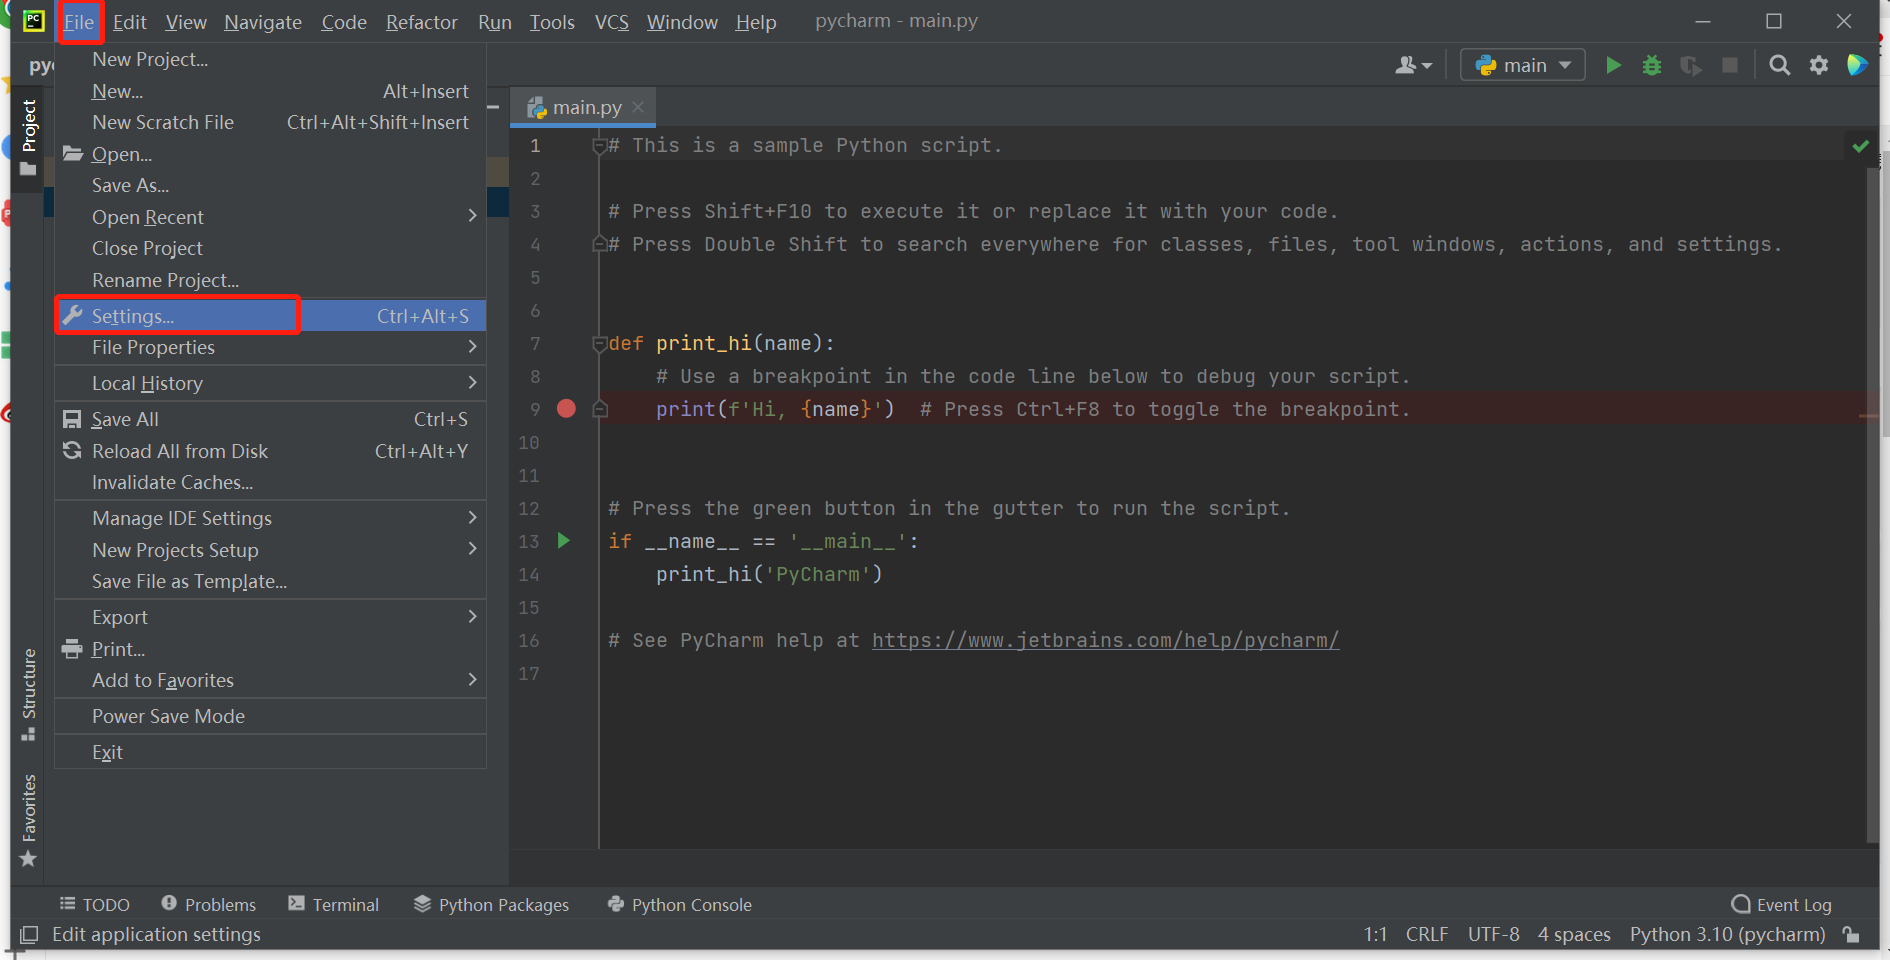Open the Python Console tool window

pos(680,904)
